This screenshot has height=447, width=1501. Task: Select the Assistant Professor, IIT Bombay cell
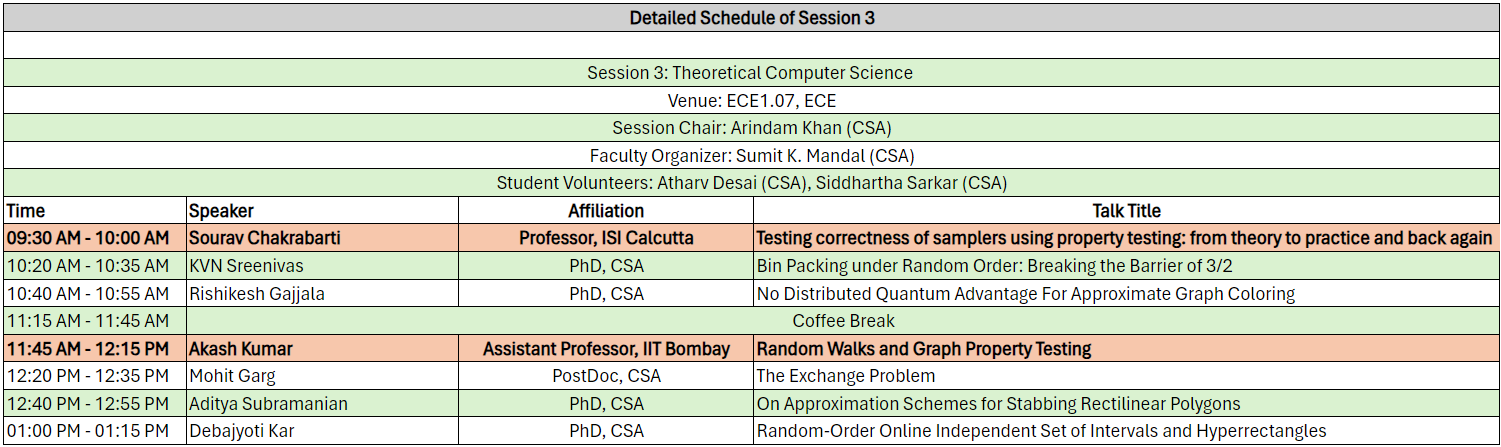(606, 349)
